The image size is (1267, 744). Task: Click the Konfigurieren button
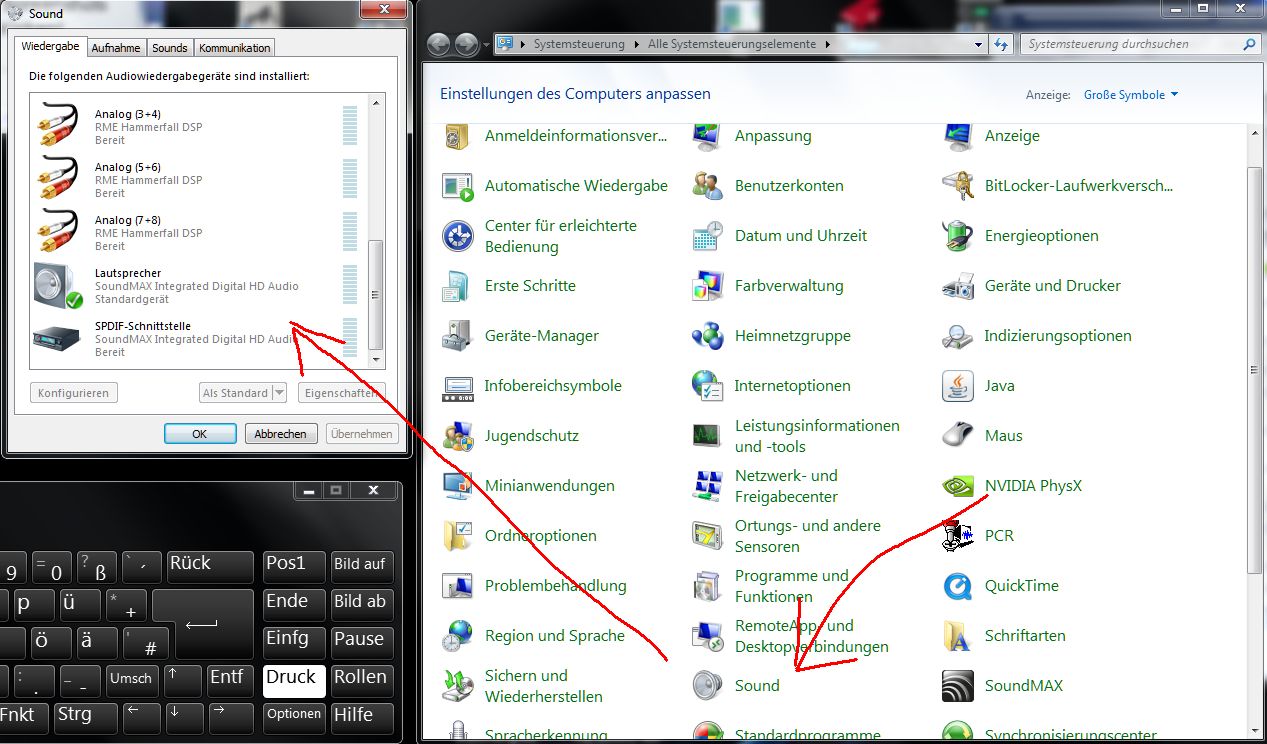tap(74, 393)
